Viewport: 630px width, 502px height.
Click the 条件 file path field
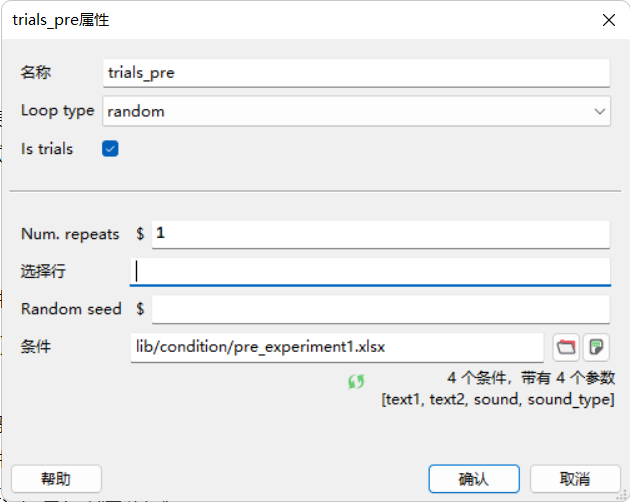(x=337, y=347)
